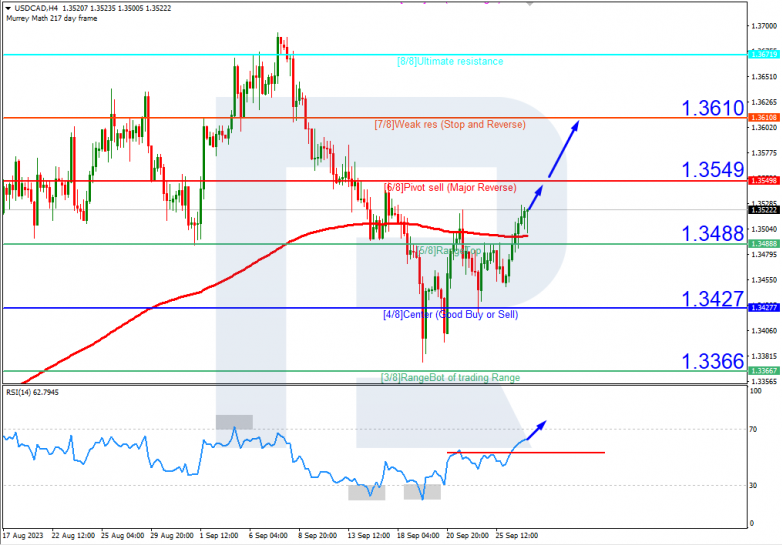
Task: Click the green 1.33667 price tag on axis
Action: pyautogui.click(x=764, y=371)
